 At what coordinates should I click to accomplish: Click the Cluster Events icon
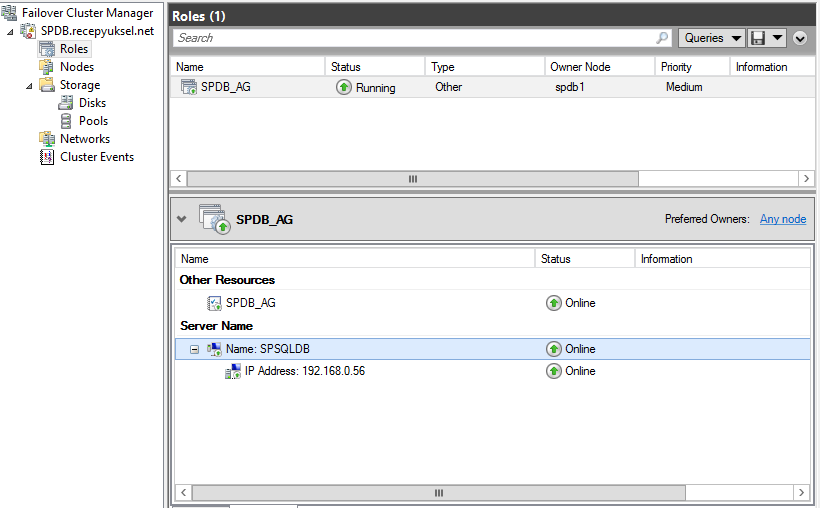click(47, 157)
